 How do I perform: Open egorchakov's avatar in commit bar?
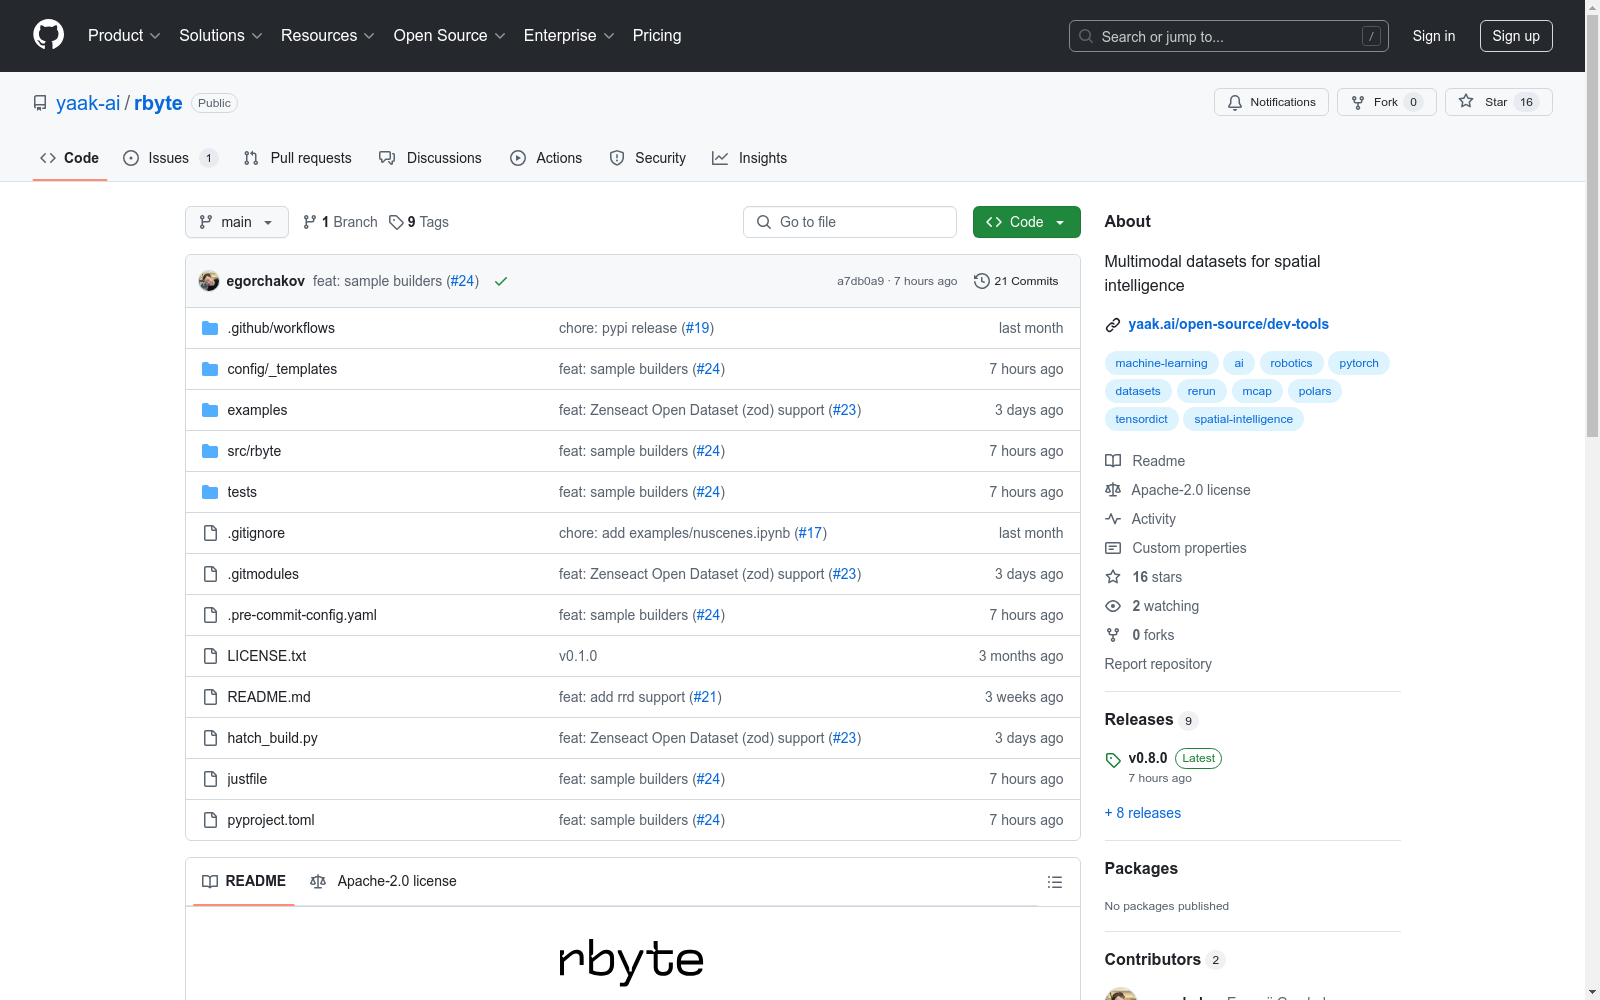[x=209, y=281]
